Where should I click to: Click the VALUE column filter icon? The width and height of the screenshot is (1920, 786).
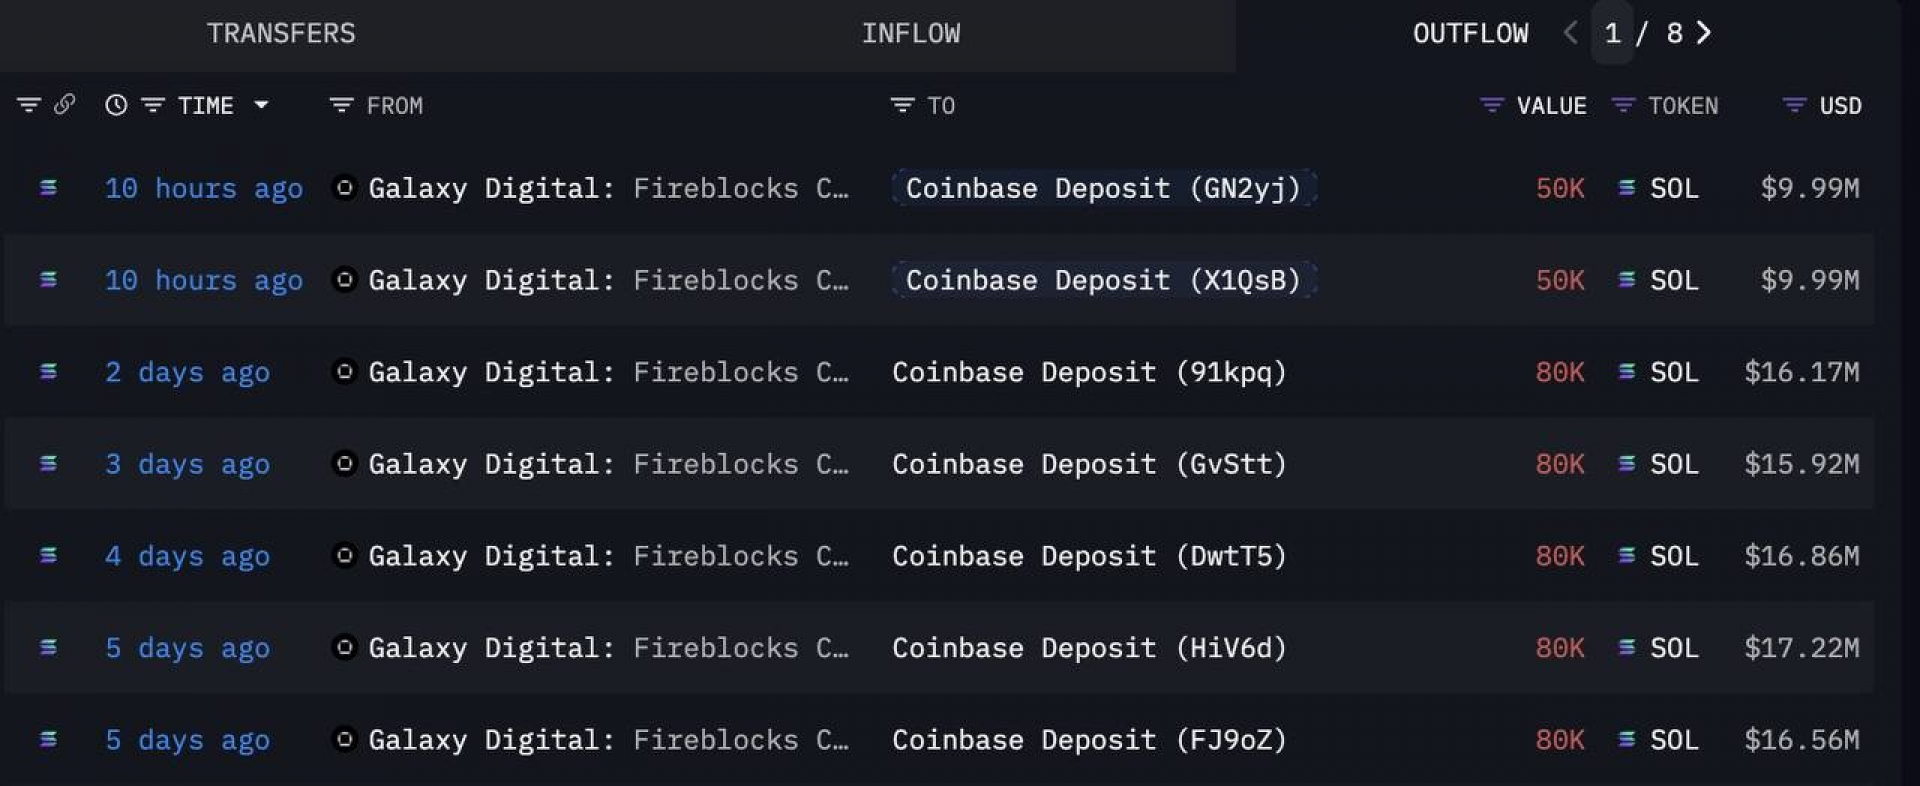click(1491, 105)
